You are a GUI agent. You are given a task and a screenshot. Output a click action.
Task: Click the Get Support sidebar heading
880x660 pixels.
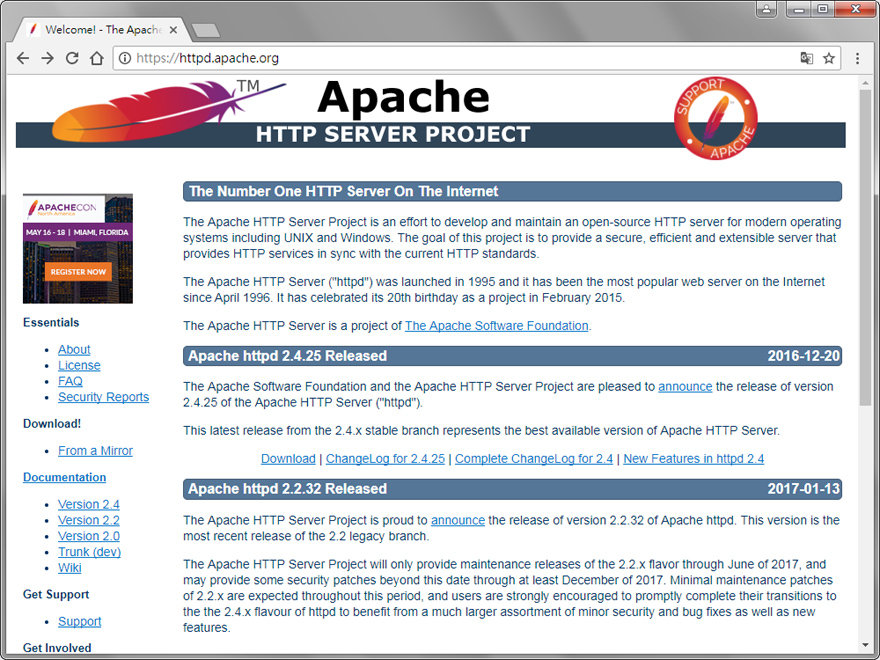click(56, 594)
